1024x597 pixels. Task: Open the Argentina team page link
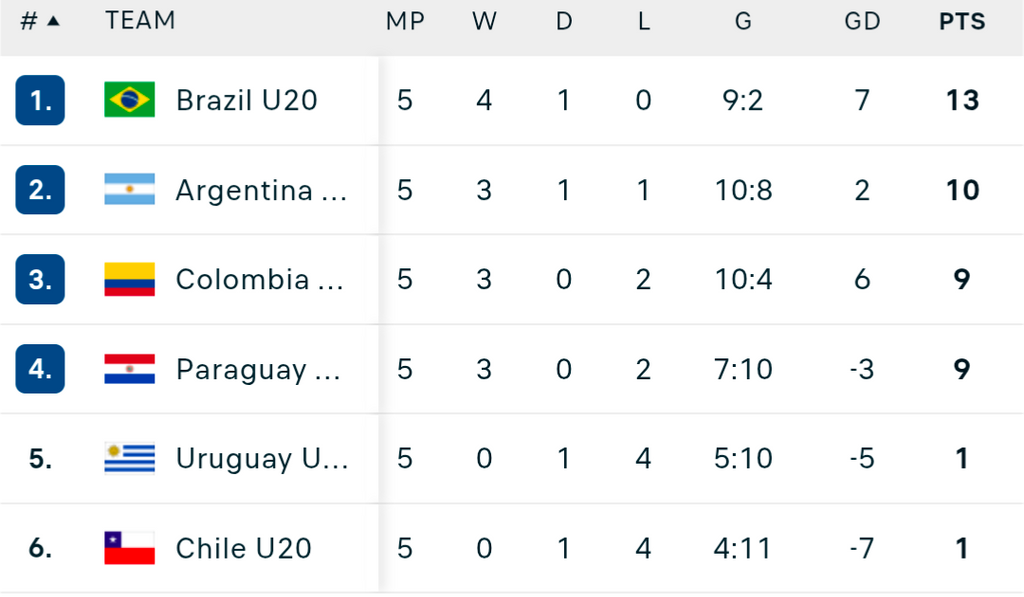pyautogui.click(x=260, y=190)
